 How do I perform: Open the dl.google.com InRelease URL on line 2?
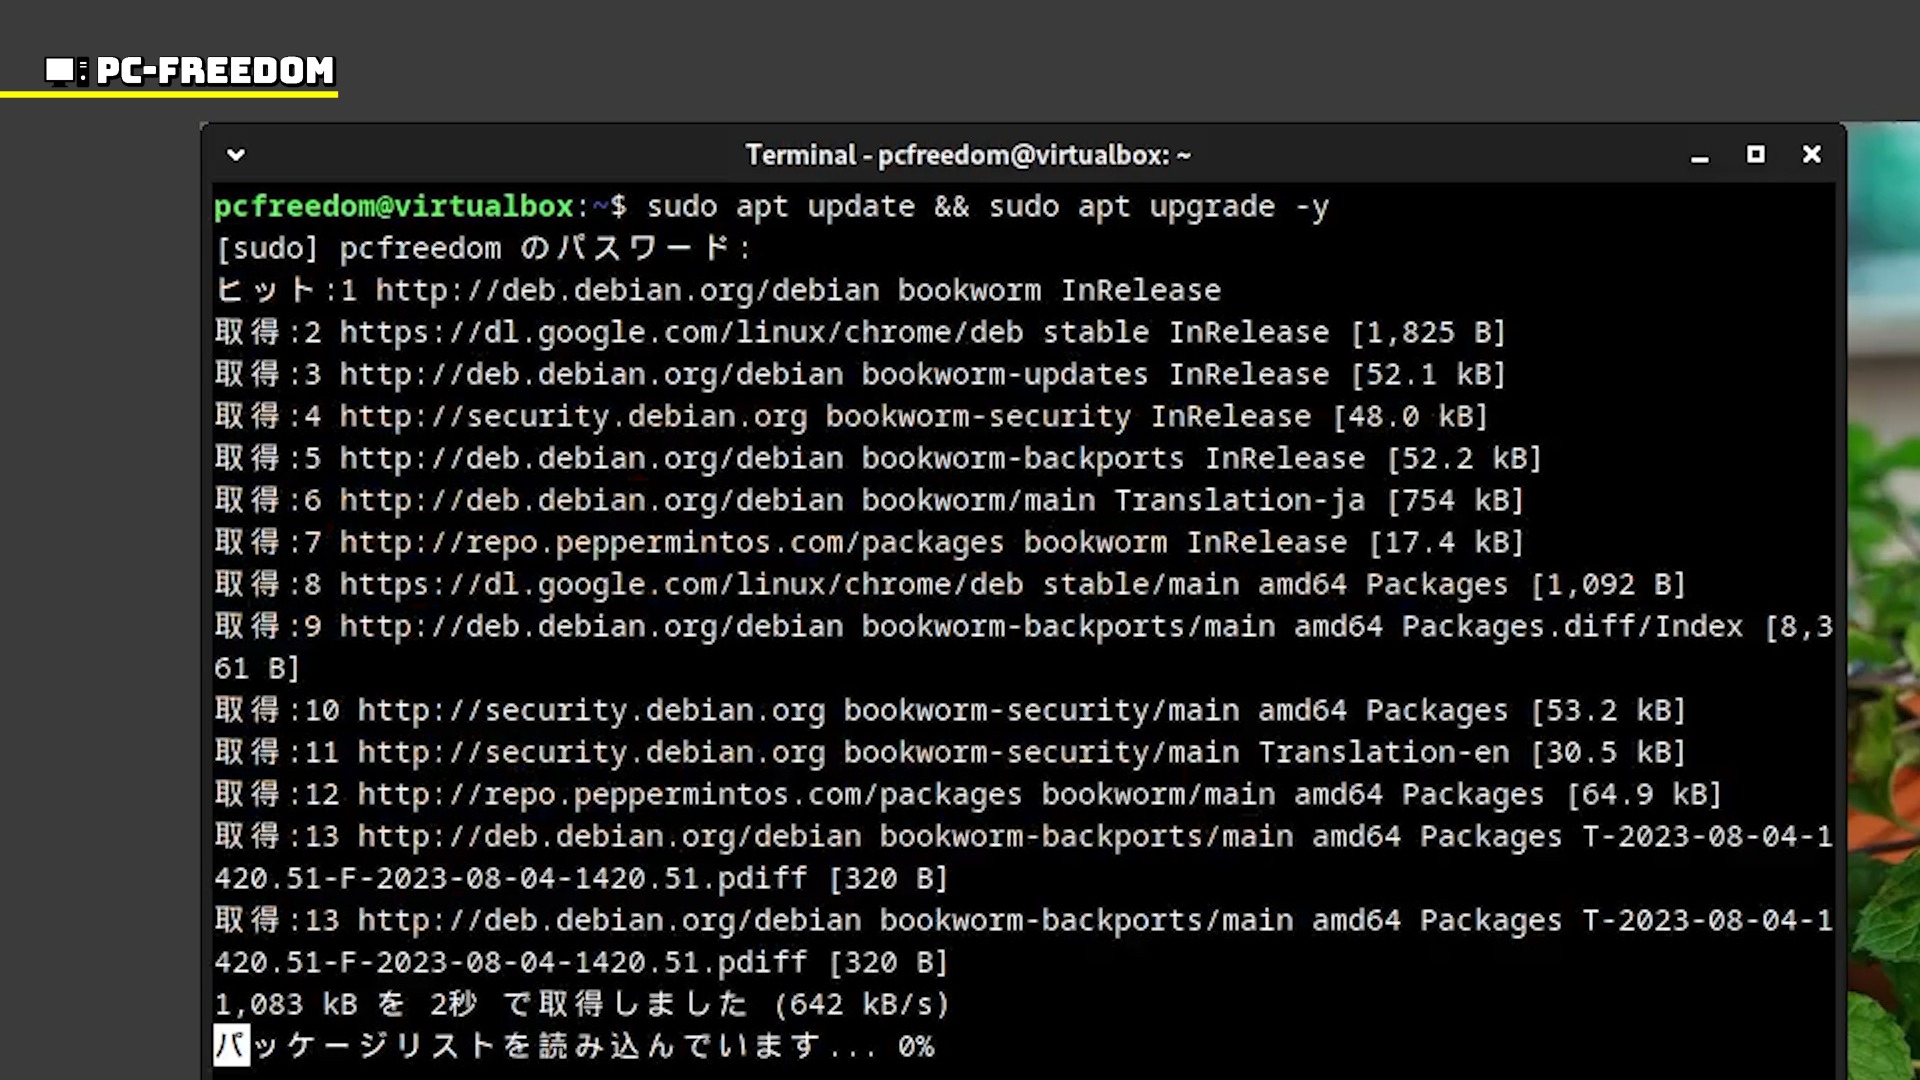(680, 332)
